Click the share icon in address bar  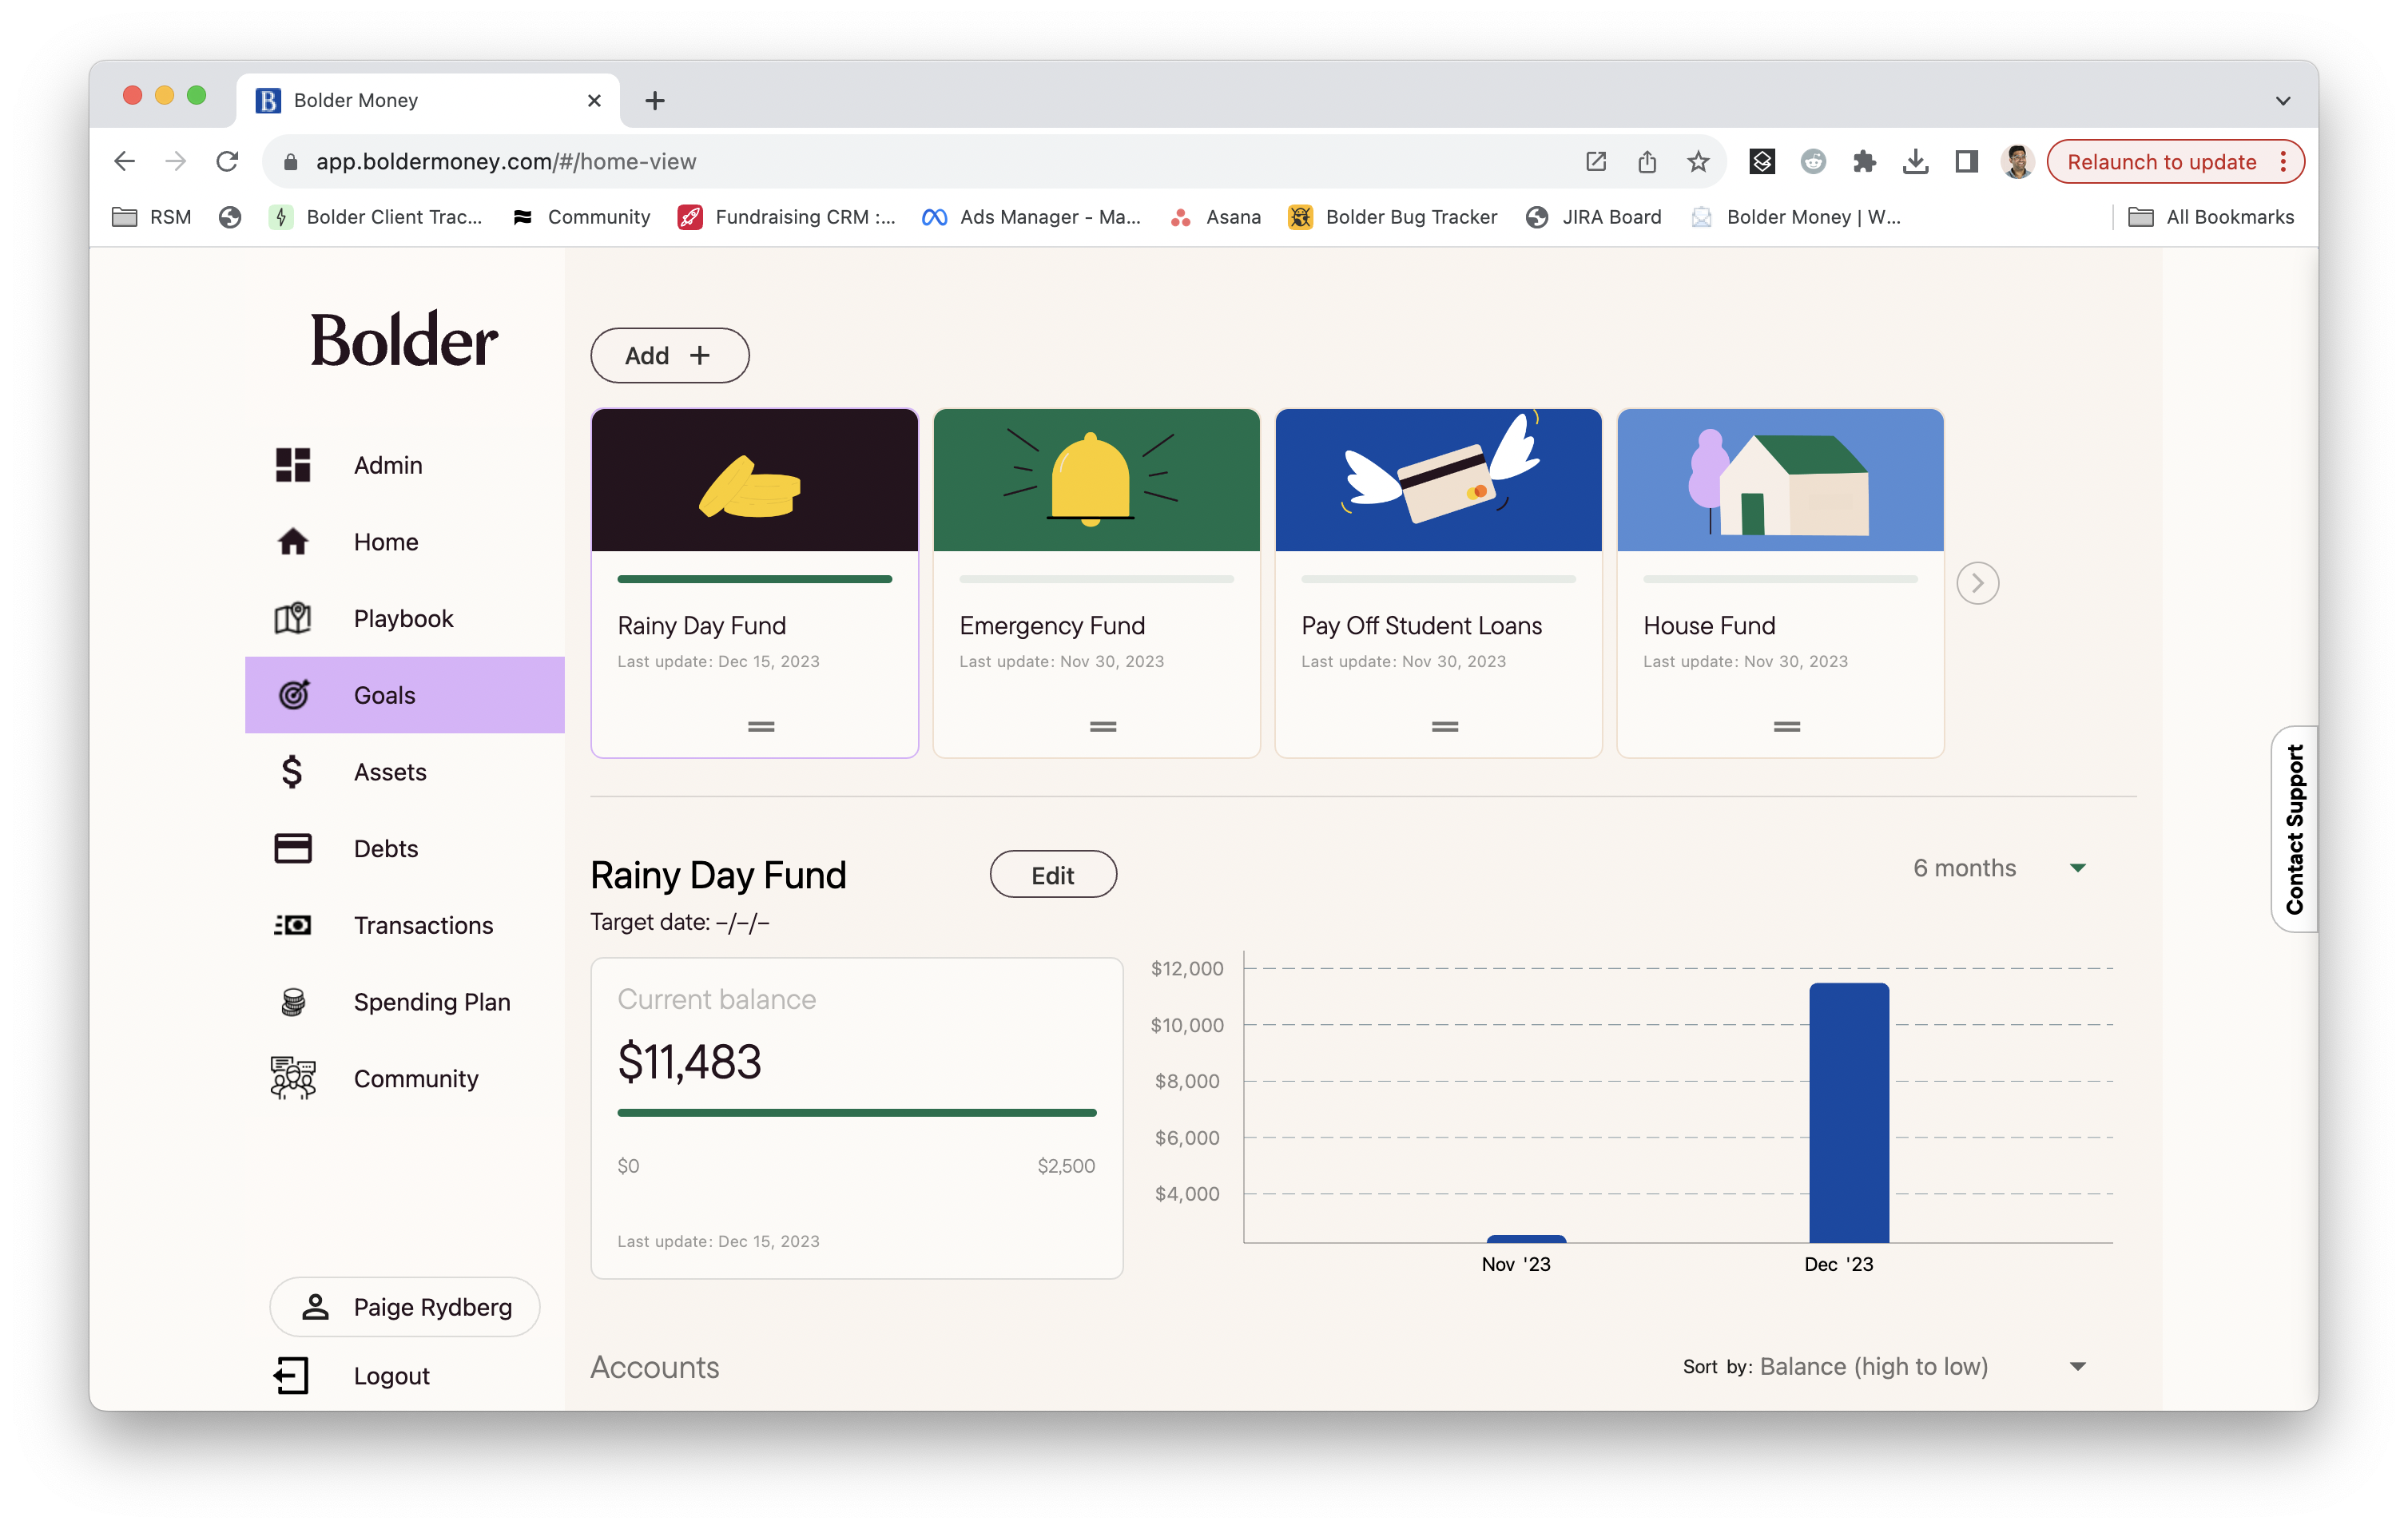click(x=1647, y=161)
